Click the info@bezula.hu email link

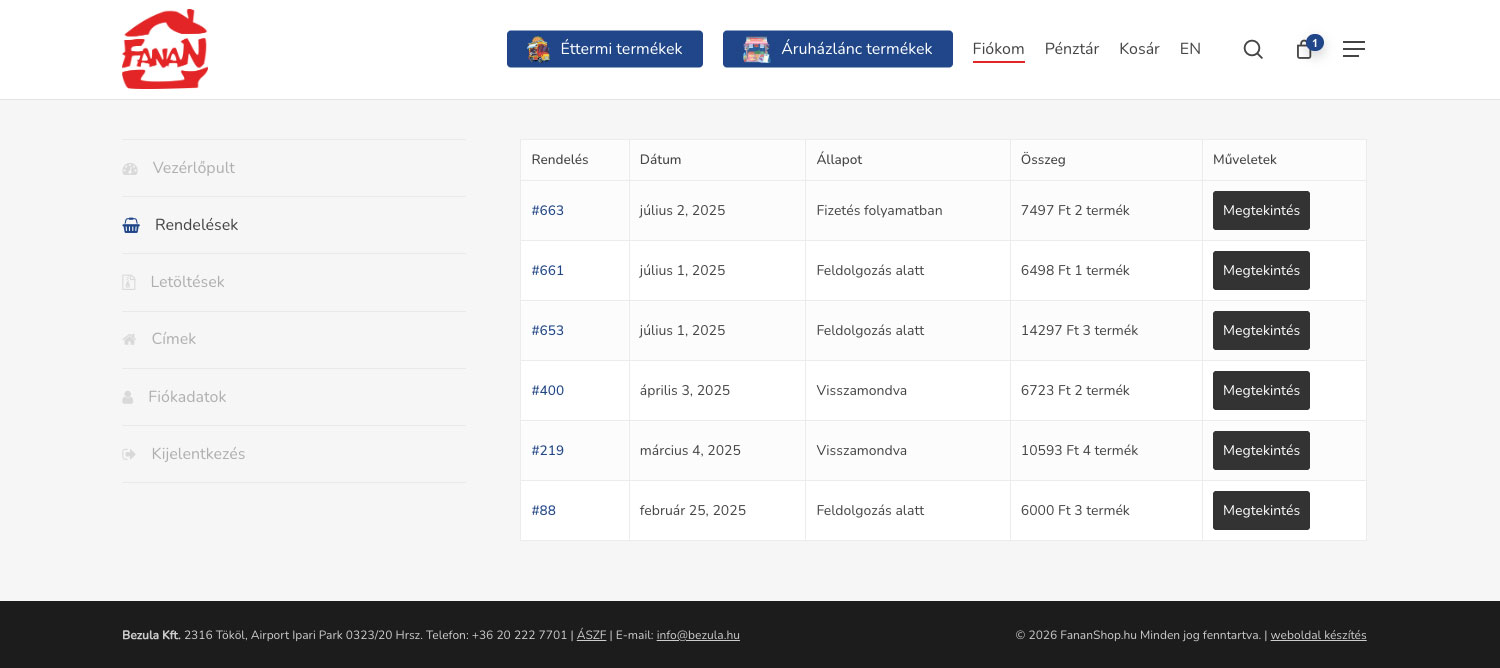click(x=698, y=635)
